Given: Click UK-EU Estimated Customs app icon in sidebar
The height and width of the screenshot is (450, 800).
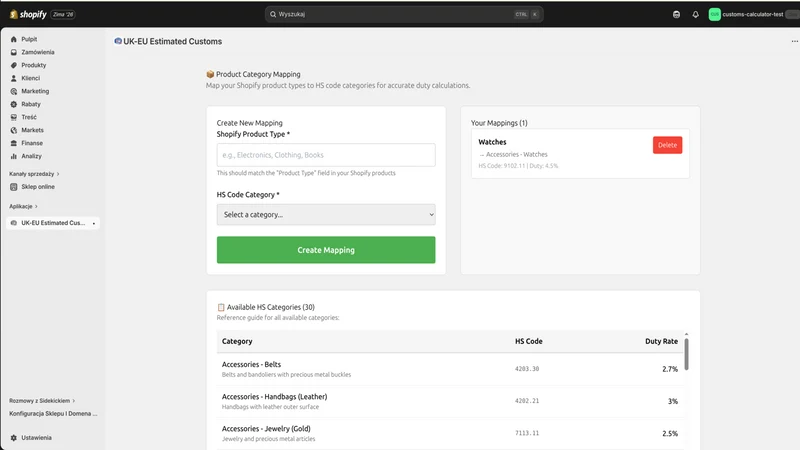Looking at the screenshot, I should click(14, 223).
